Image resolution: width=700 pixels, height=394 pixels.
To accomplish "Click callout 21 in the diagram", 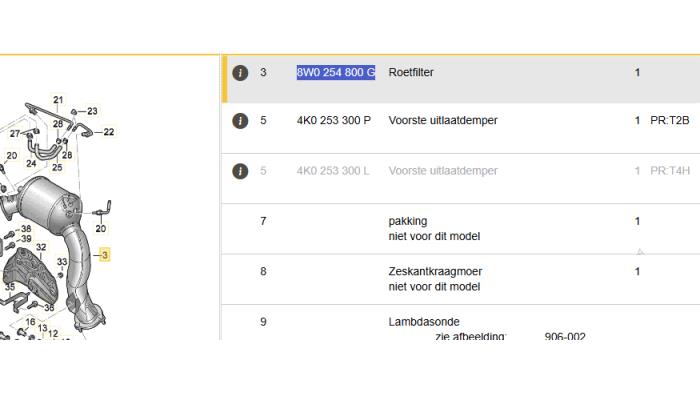I will click(x=58, y=100).
